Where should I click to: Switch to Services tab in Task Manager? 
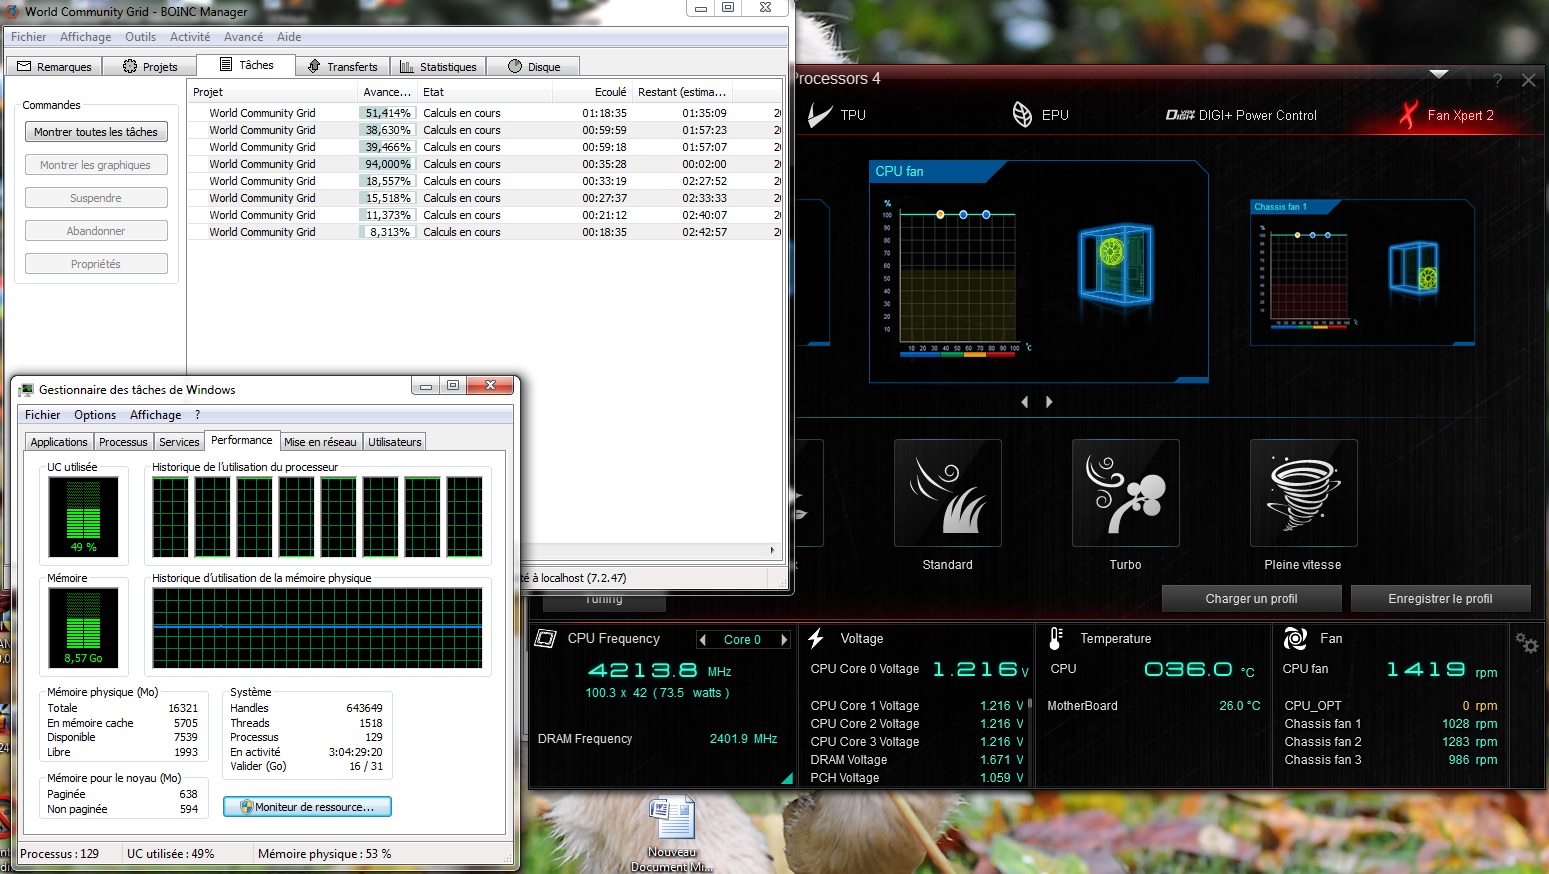[x=179, y=442]
